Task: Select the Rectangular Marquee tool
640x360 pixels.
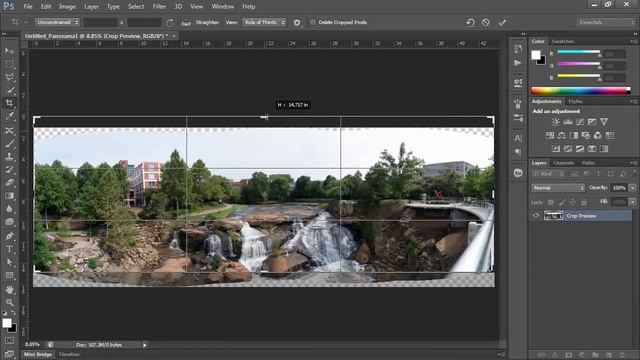Action: (9, 64)
